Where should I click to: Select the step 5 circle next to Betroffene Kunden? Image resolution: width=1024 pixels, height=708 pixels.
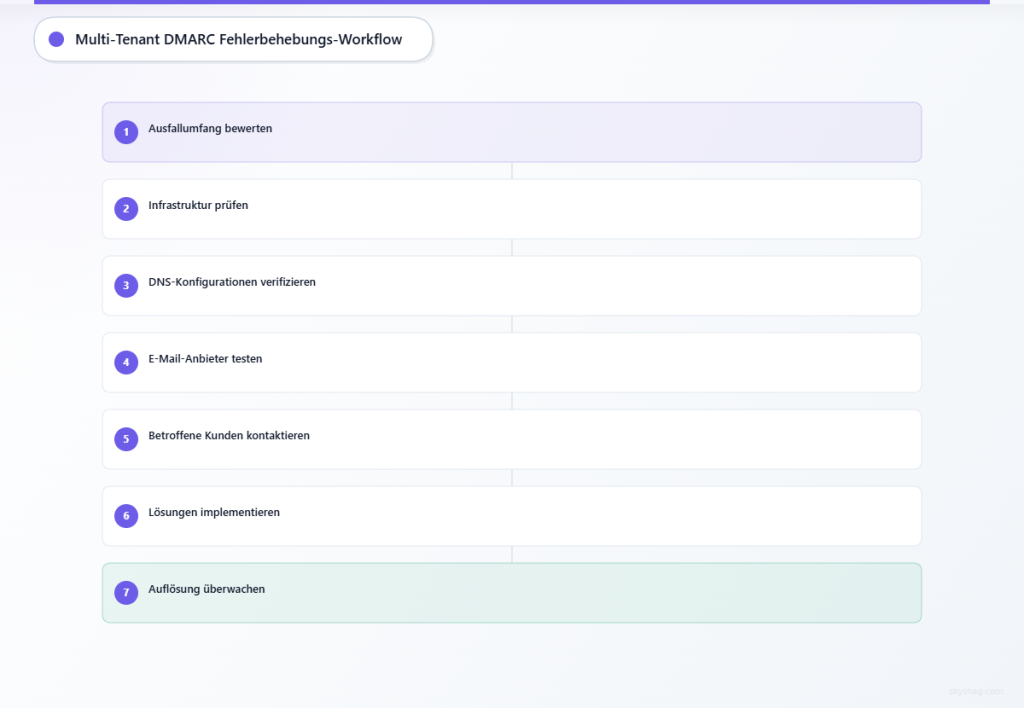126,438
